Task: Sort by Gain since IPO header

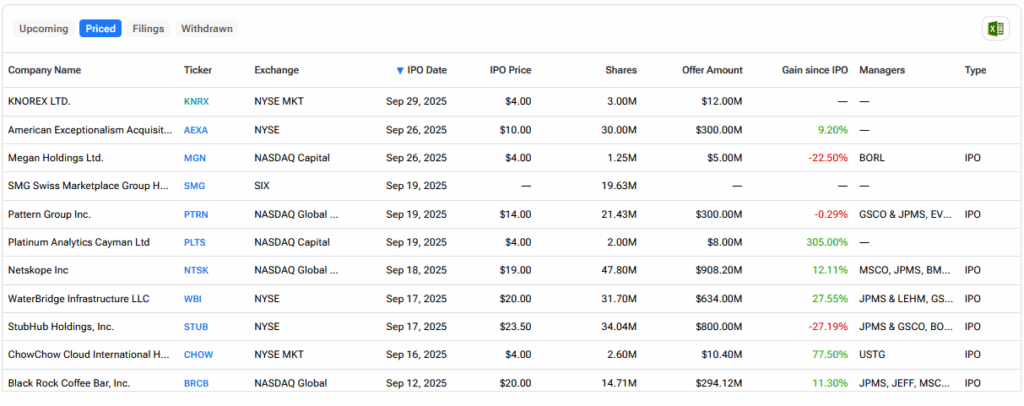Action: coord(814,70)
